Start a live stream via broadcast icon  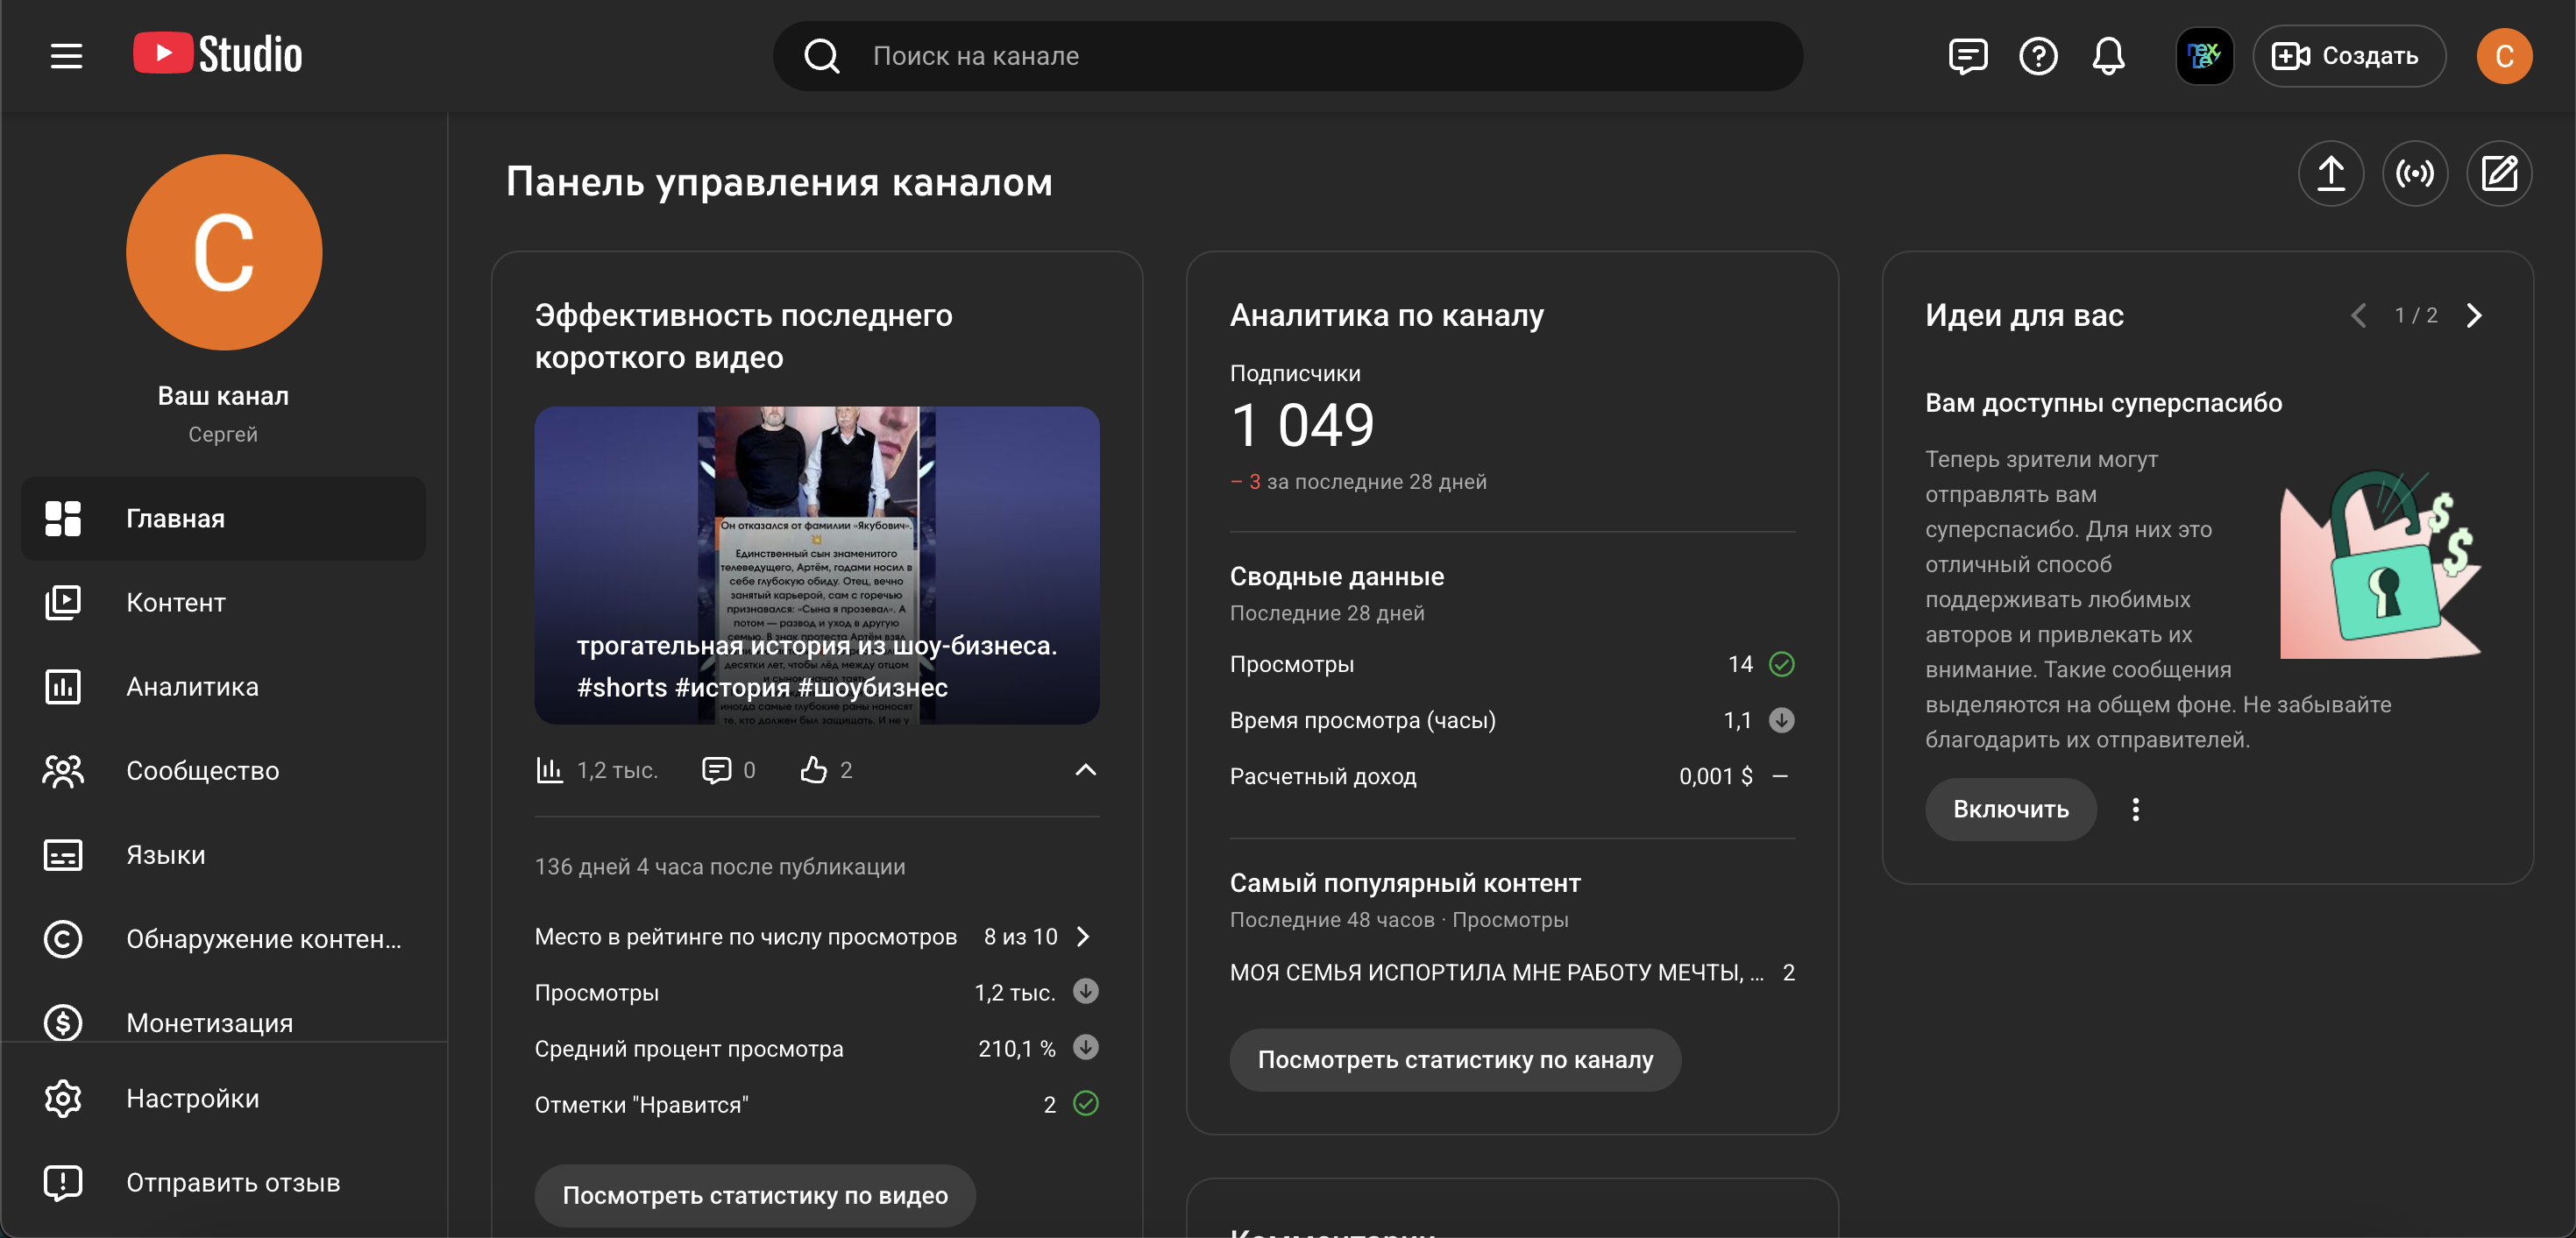point(2414,174)
